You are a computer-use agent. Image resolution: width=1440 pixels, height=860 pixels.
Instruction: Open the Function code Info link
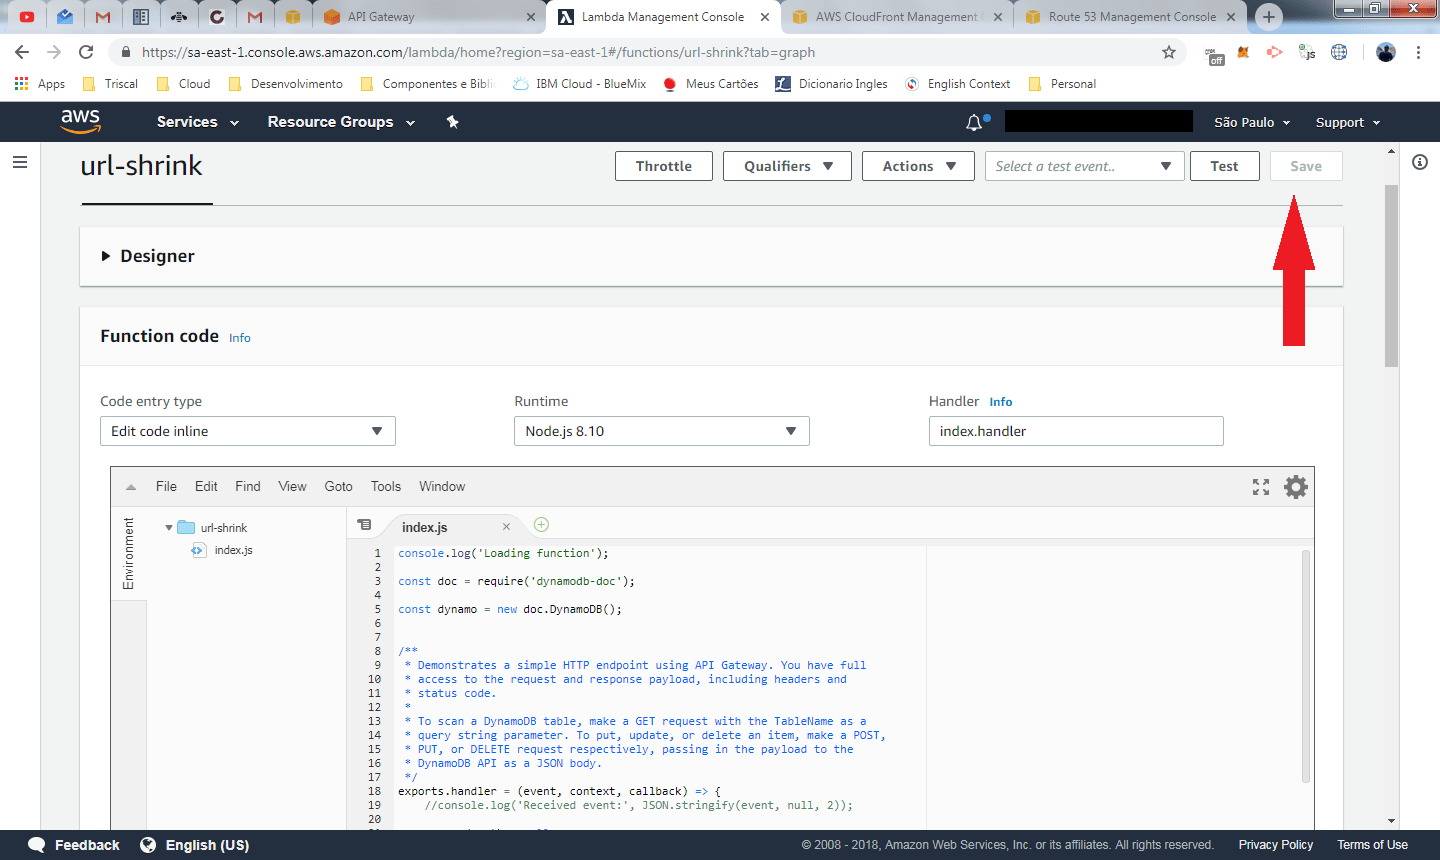click(240, 338)
